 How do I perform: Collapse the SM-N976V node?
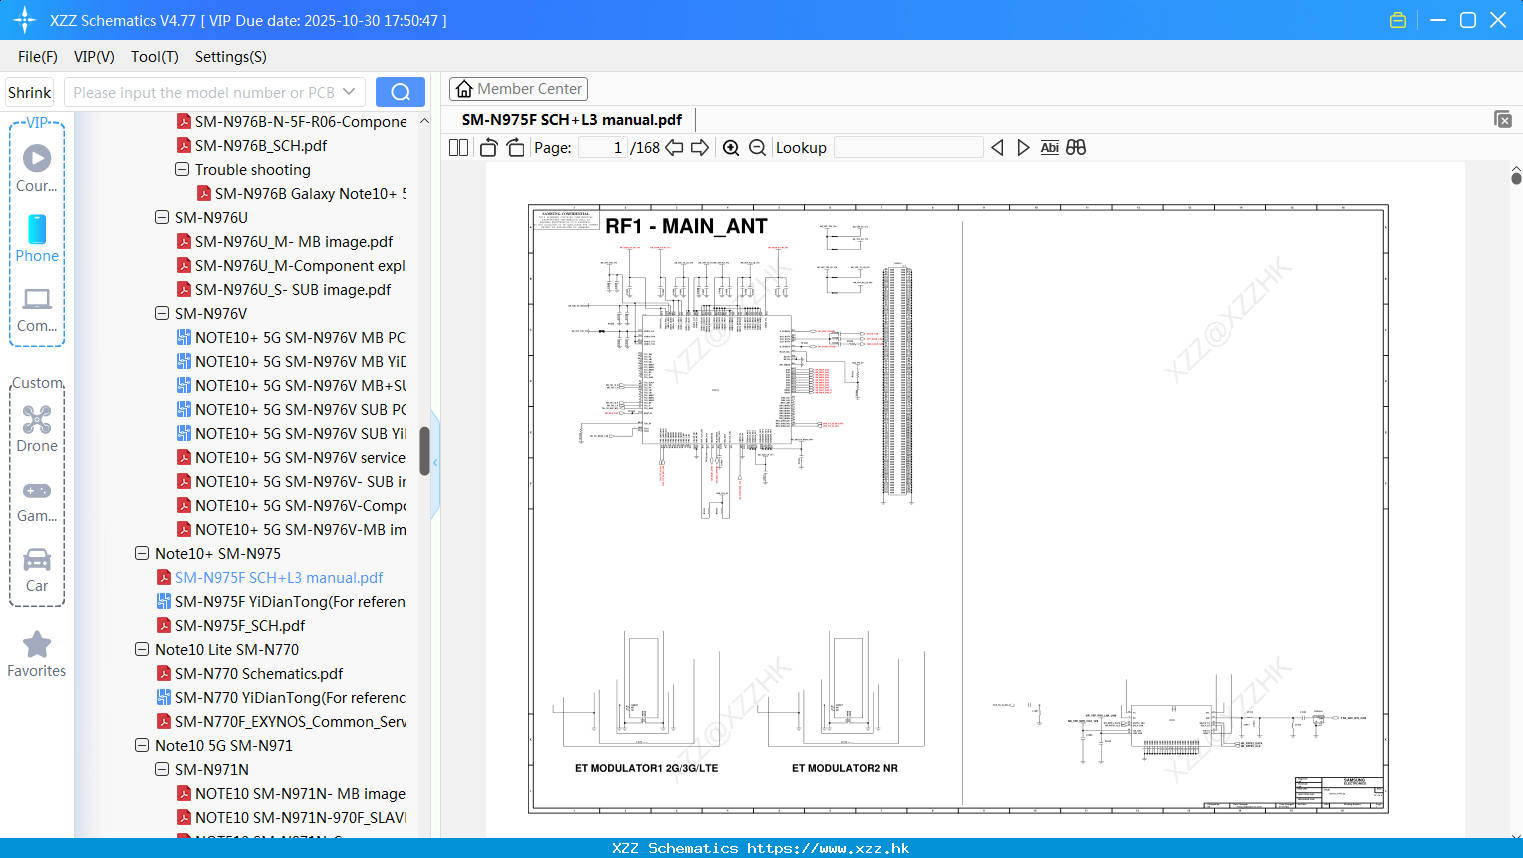162,314
